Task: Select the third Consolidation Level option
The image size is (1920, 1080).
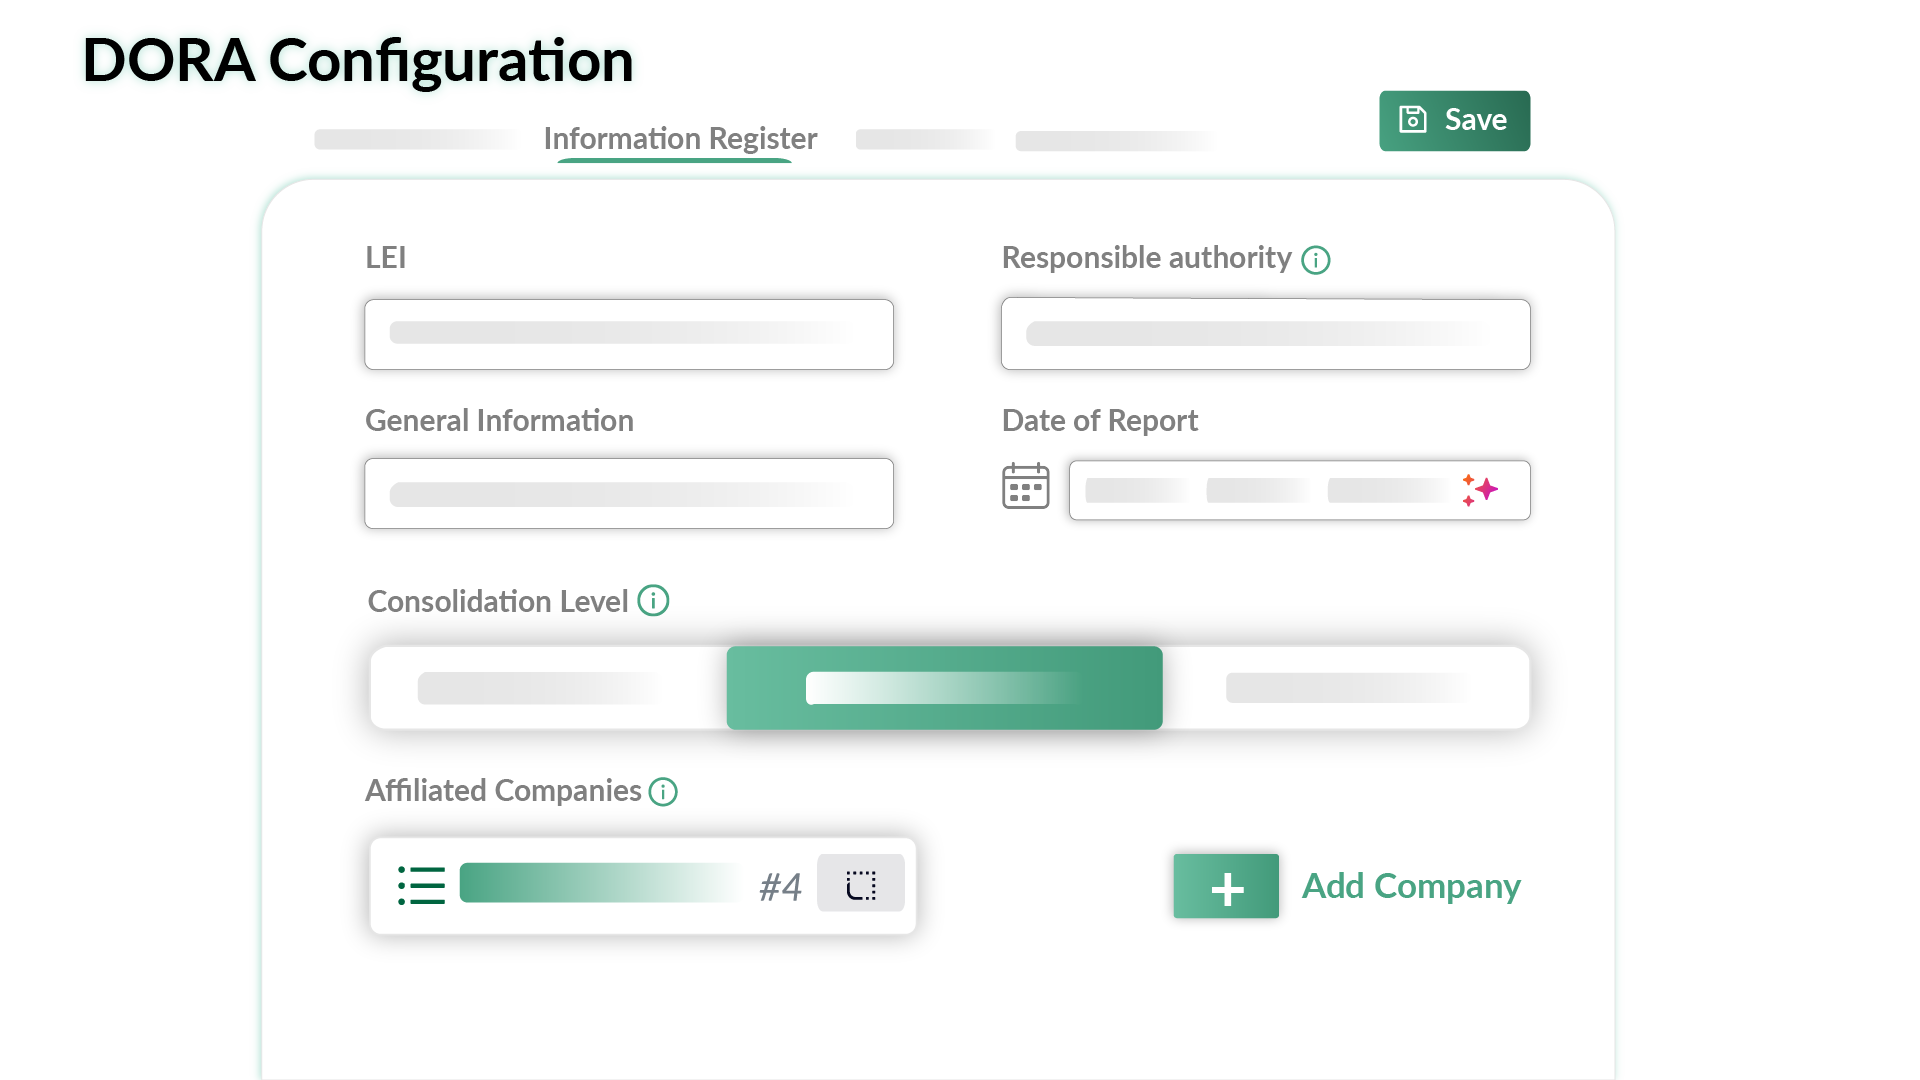Action: coord(1346,688)
